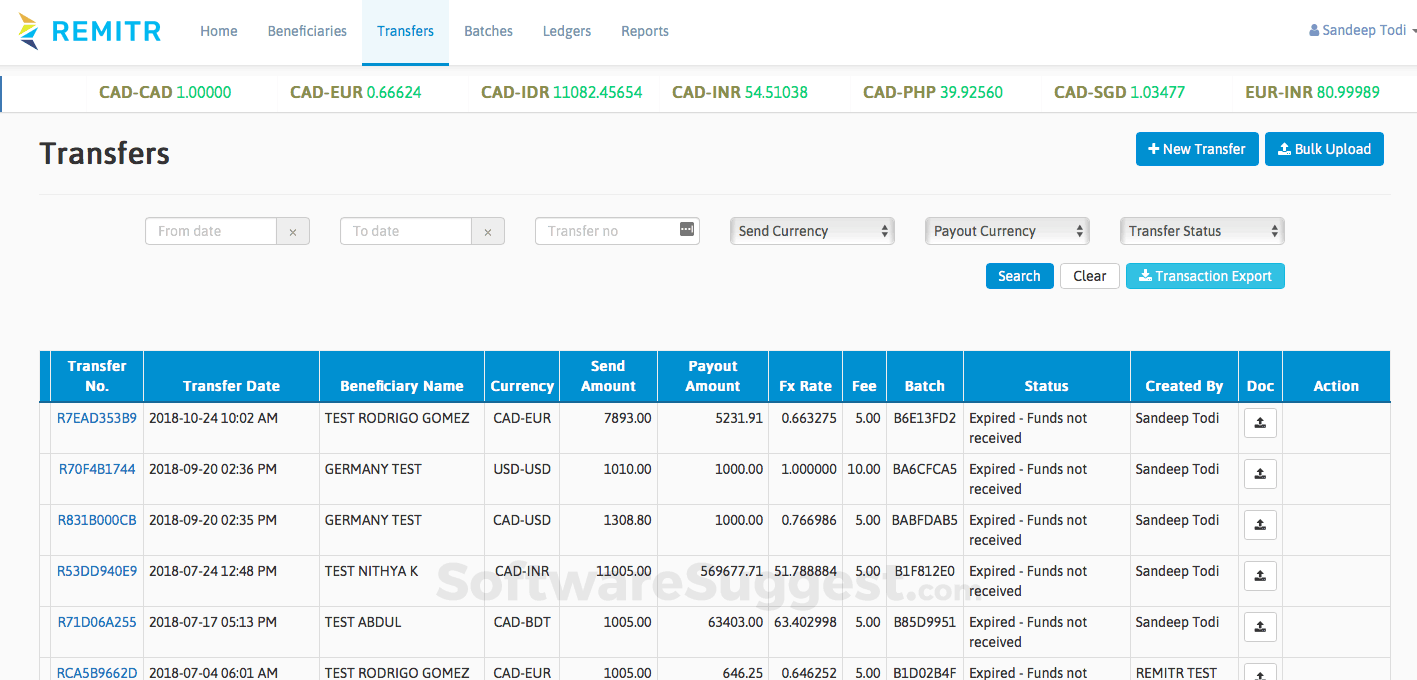
Task: Click the keyboard icon in Transfer no field
Action: [x=686, y=230]
